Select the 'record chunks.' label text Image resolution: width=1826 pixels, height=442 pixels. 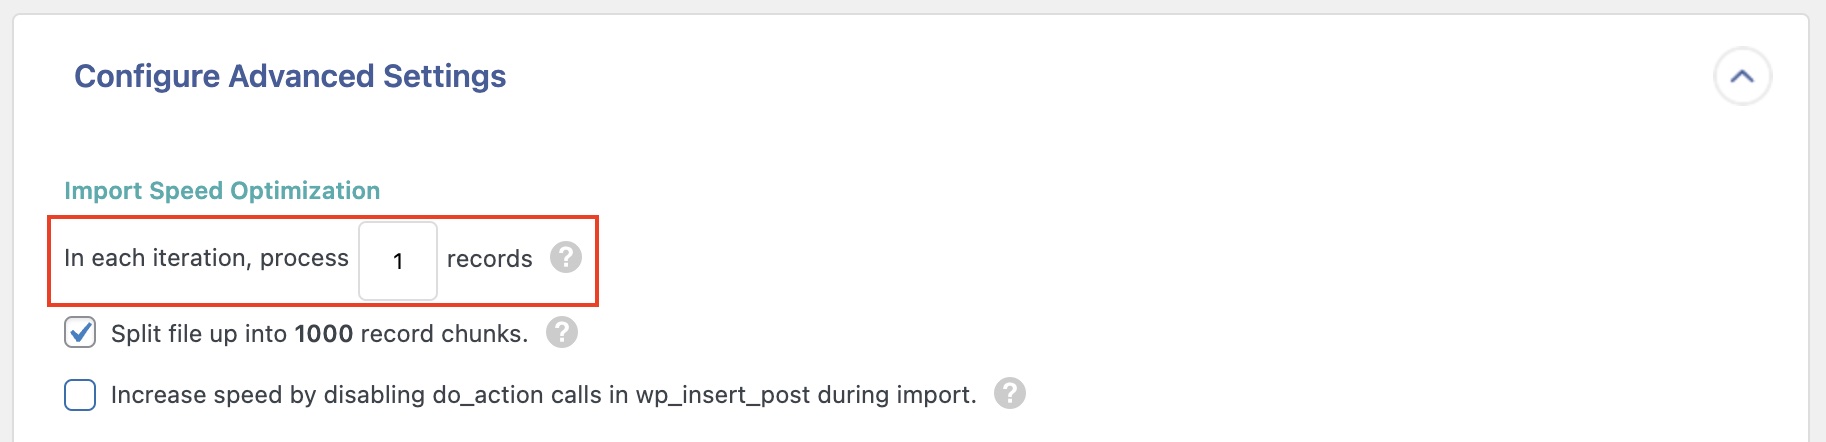(444, 333)
